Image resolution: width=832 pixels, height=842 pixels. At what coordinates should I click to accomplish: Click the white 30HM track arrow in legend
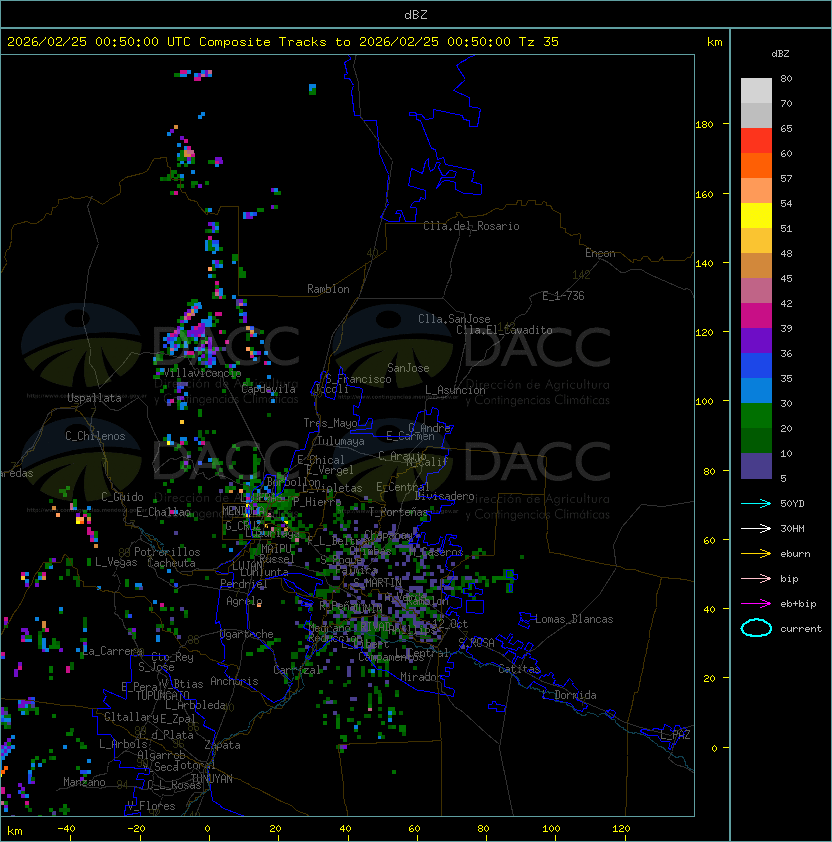pos(756,528)
